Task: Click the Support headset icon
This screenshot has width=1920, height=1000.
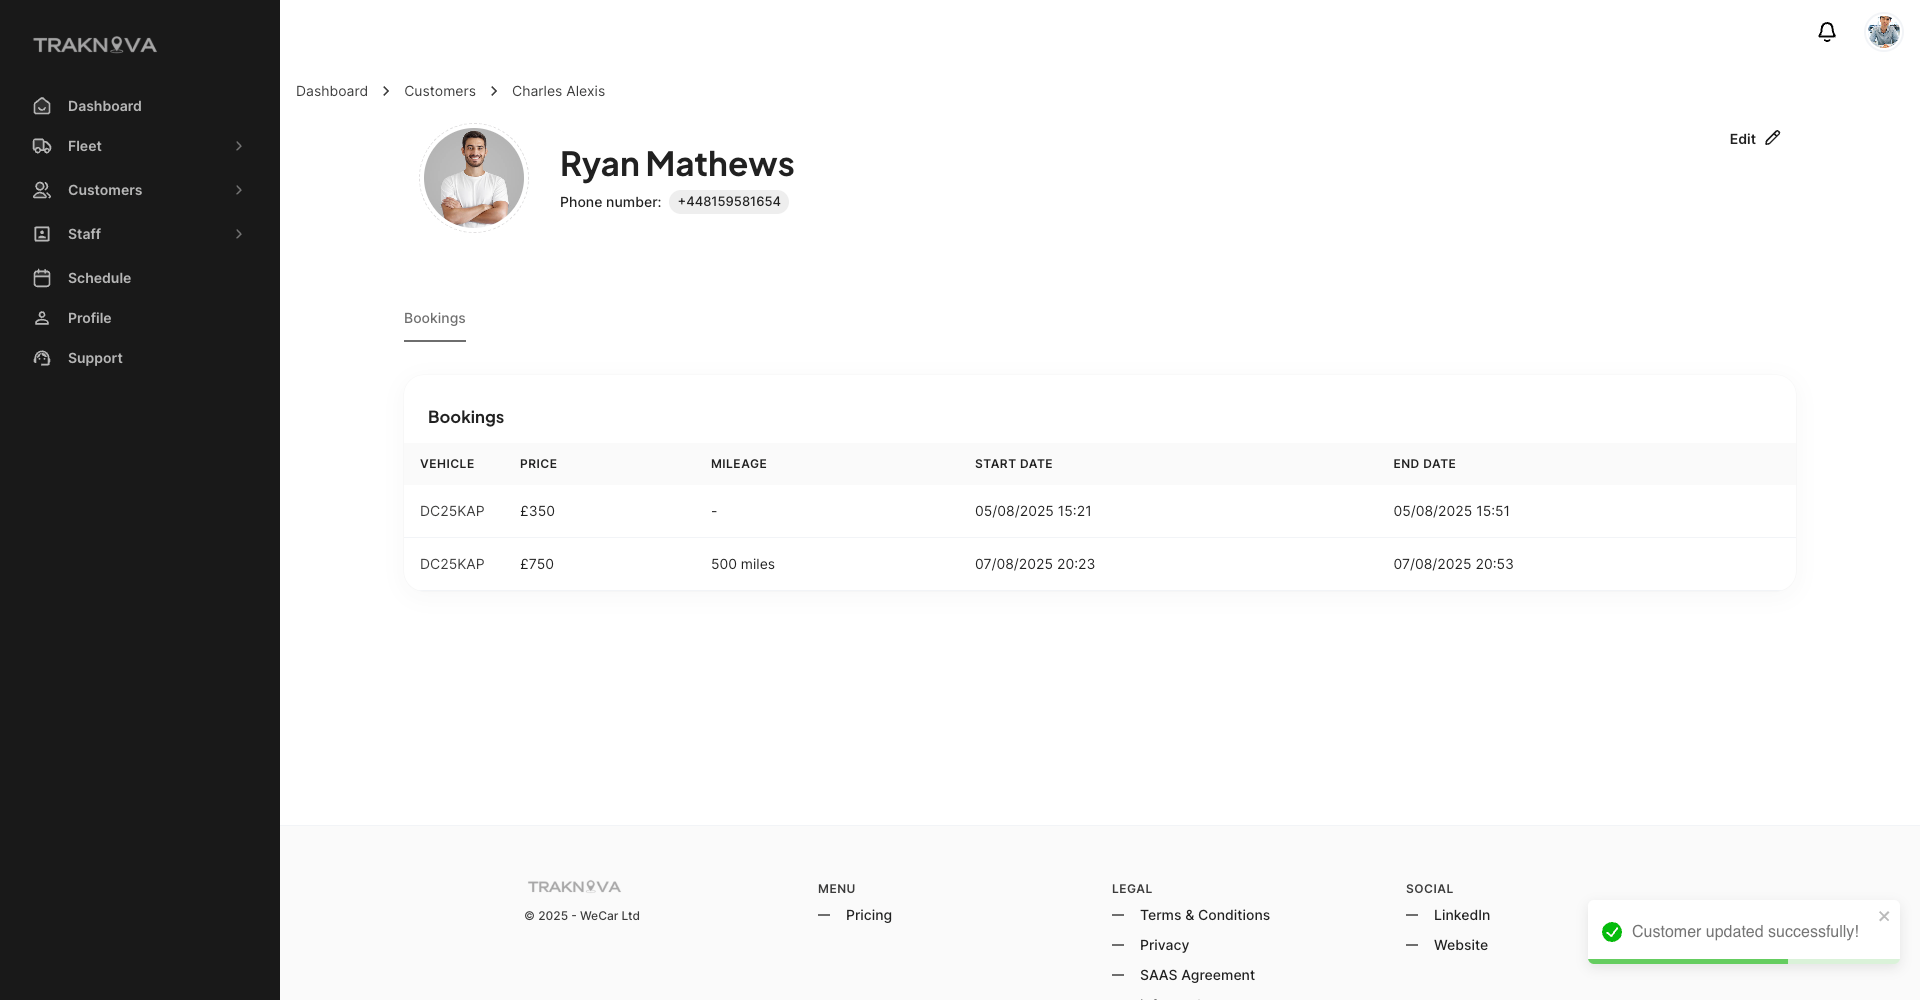Action: click(x=42, y=358)
